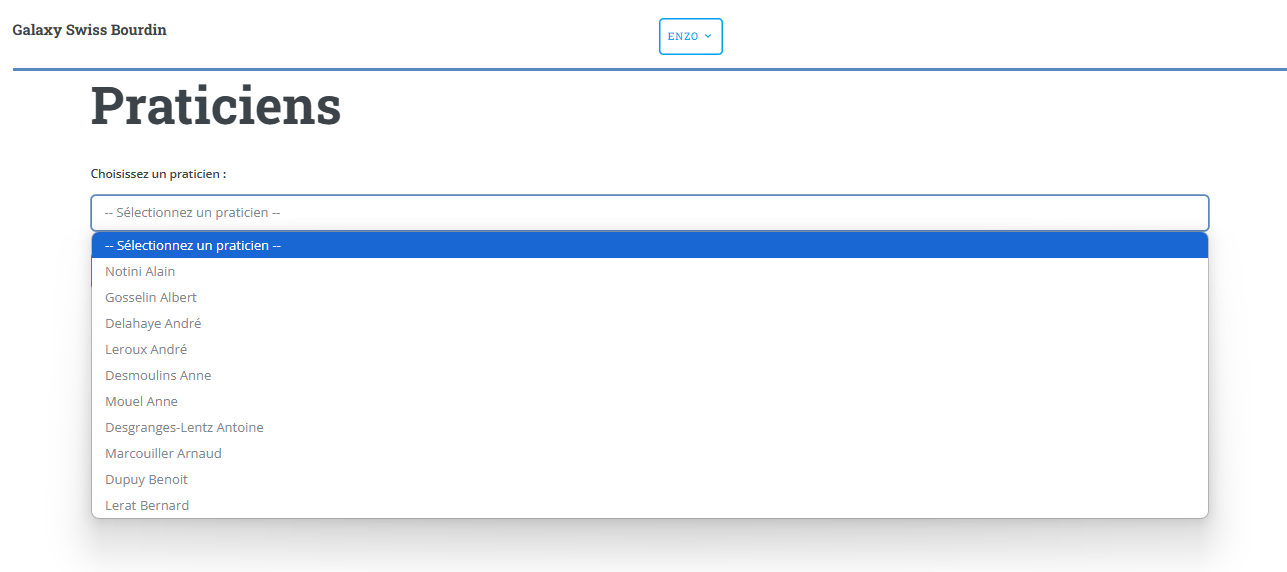The image size is (1287, 572).
Task: Click the Galaxy Swiss Bourdin brand link
Action: pos(89,30)
